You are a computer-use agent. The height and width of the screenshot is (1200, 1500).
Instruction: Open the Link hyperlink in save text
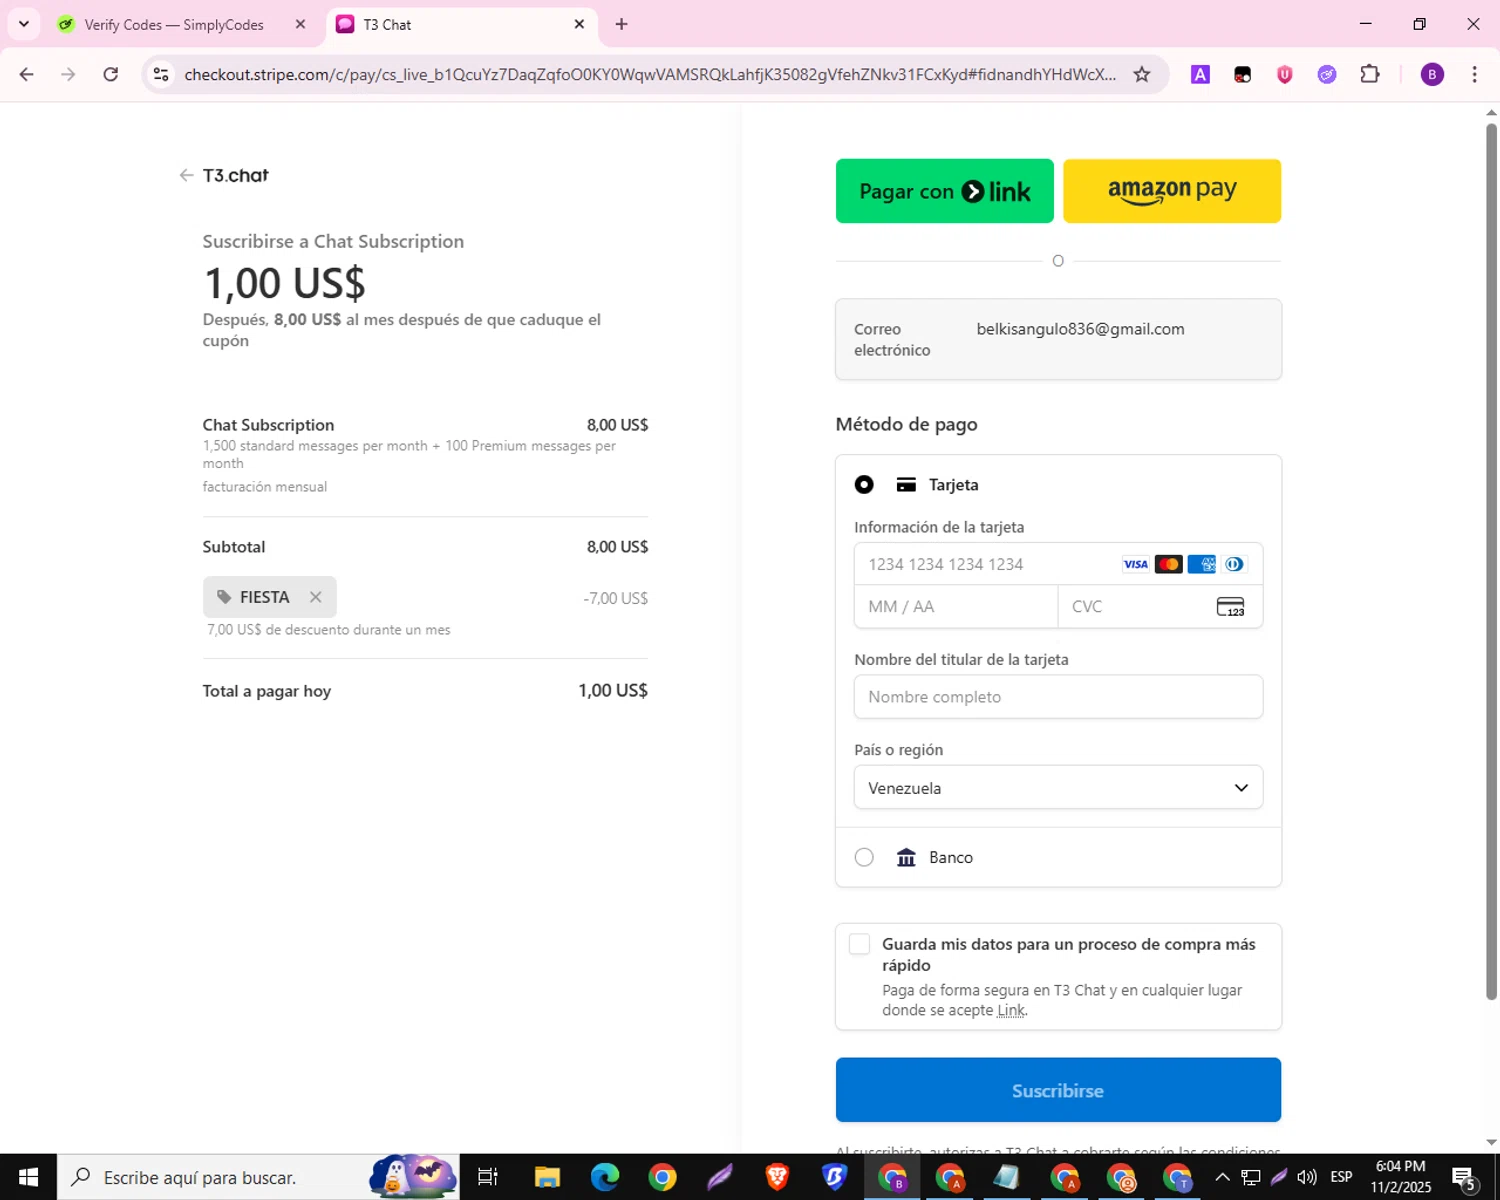[1011, 1010]
